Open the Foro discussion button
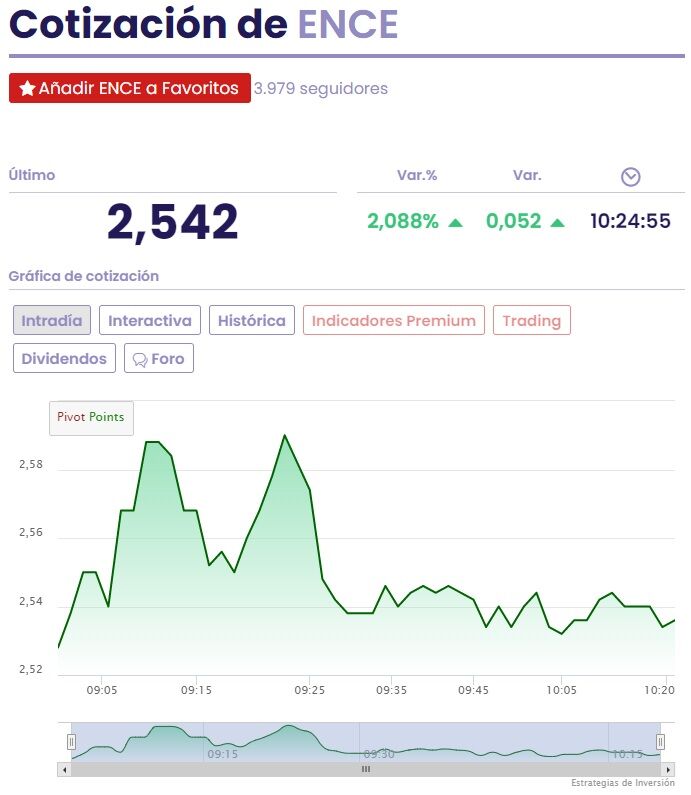Screen dimensions: 691x795 click(159, 358)
